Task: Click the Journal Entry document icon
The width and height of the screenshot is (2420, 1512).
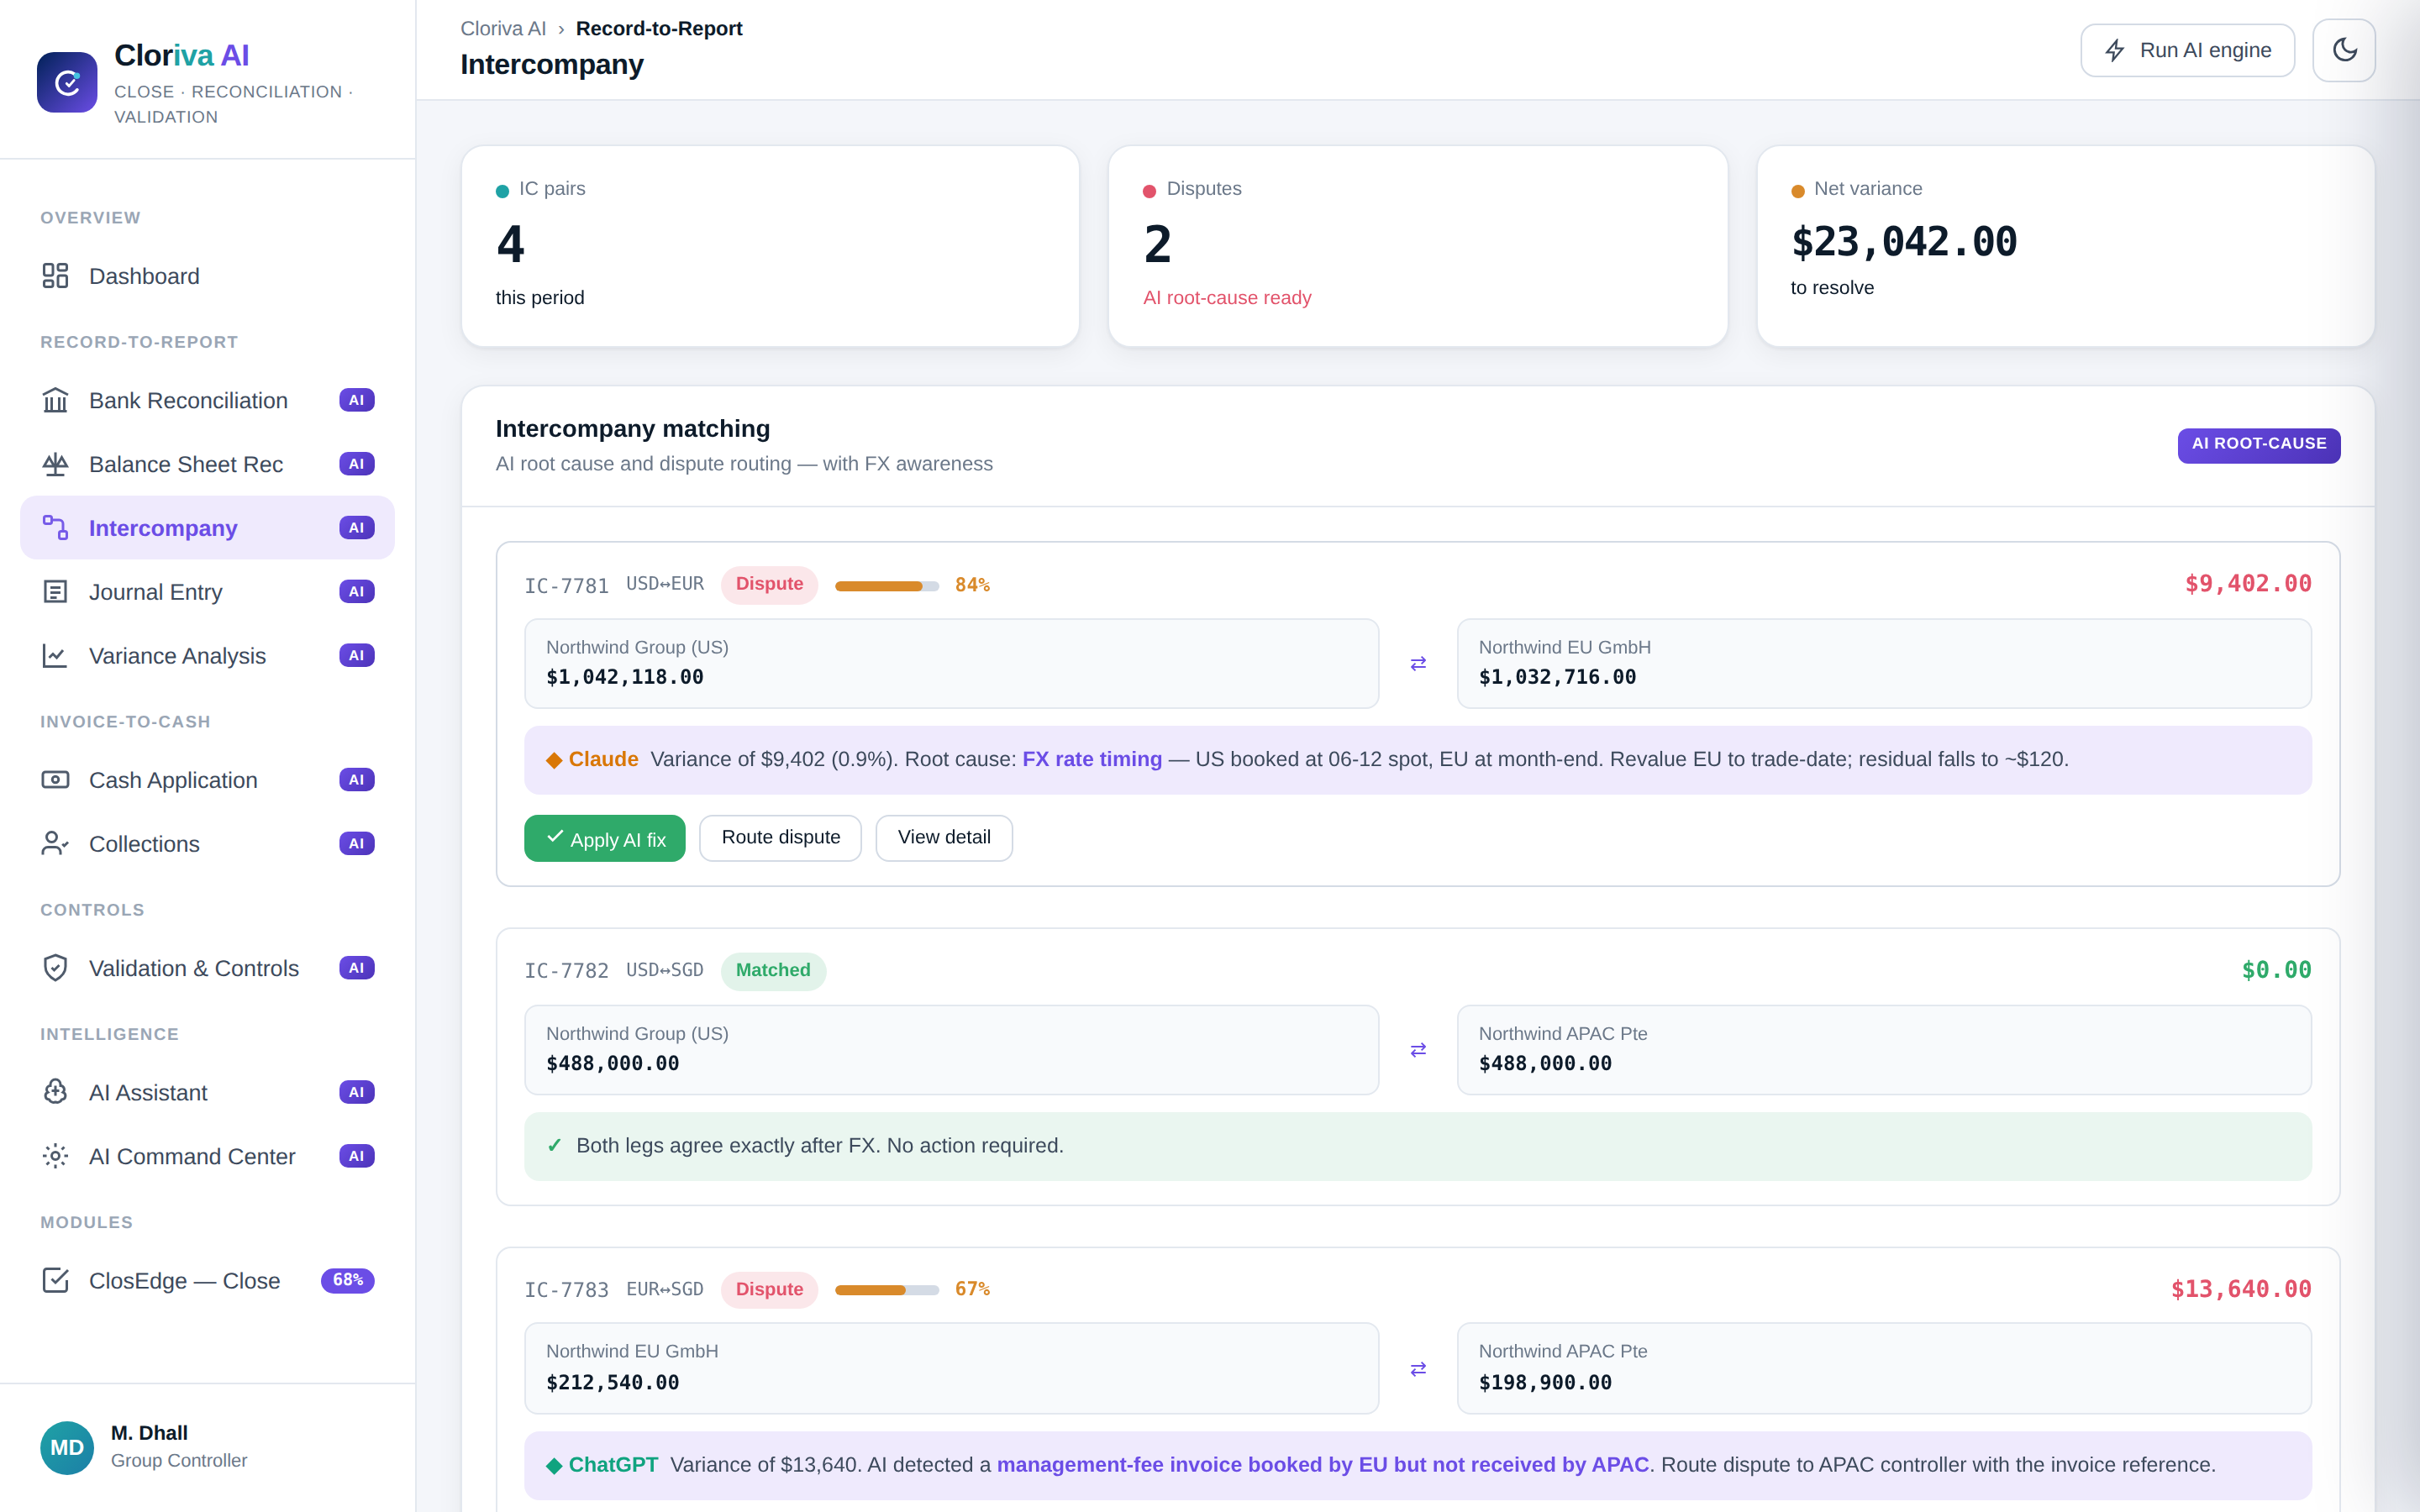Action: tap(55, 592)
